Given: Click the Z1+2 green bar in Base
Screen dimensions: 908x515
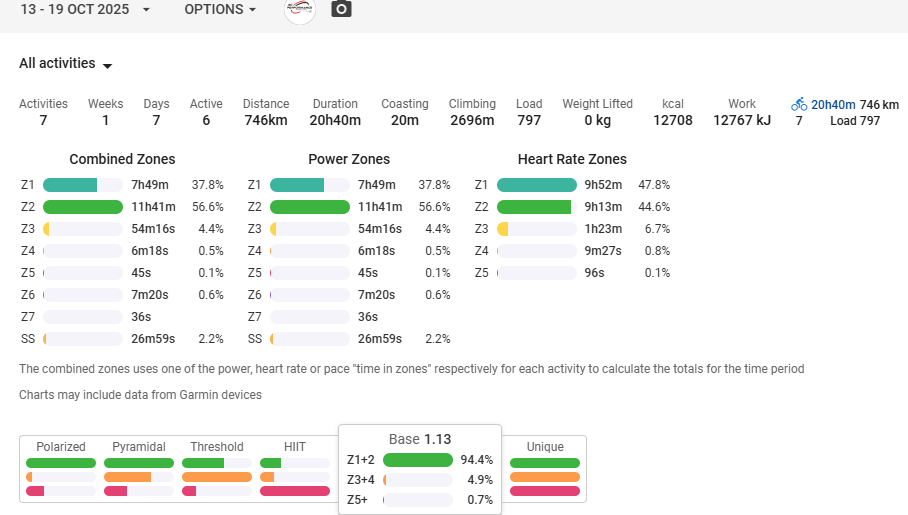Looking at the screenshot, I should click(x=418, y=460).
